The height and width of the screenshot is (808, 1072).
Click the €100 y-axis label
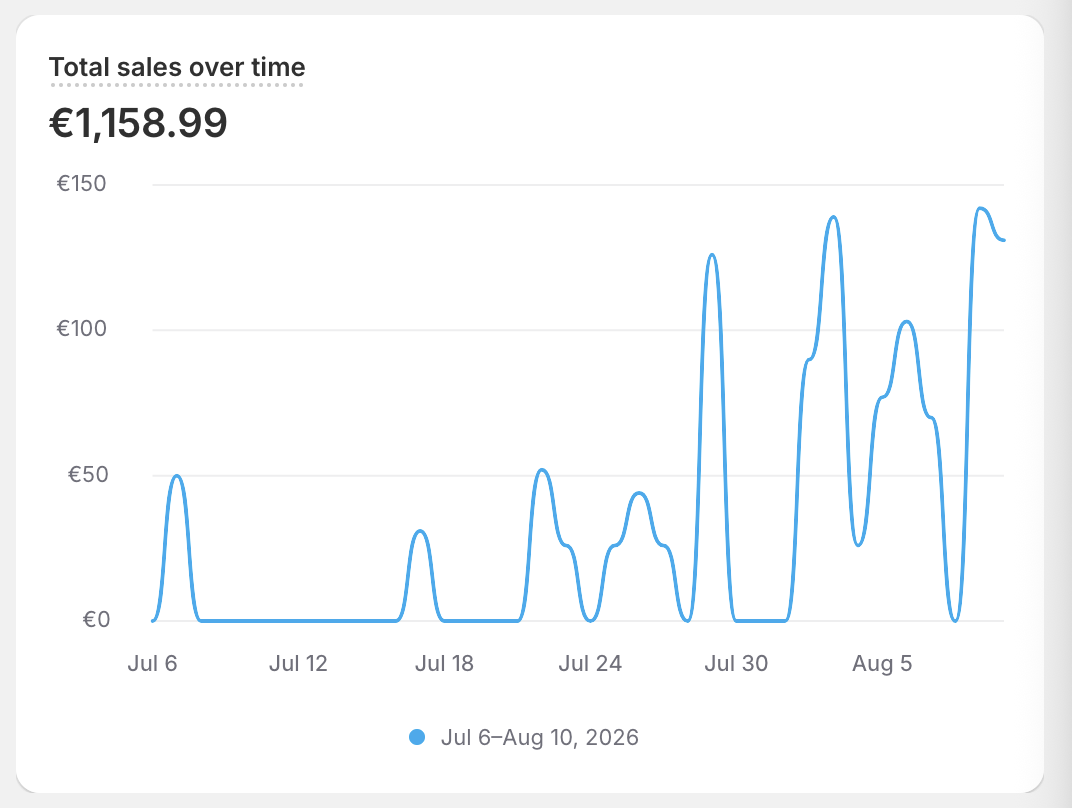coord(81,328)
